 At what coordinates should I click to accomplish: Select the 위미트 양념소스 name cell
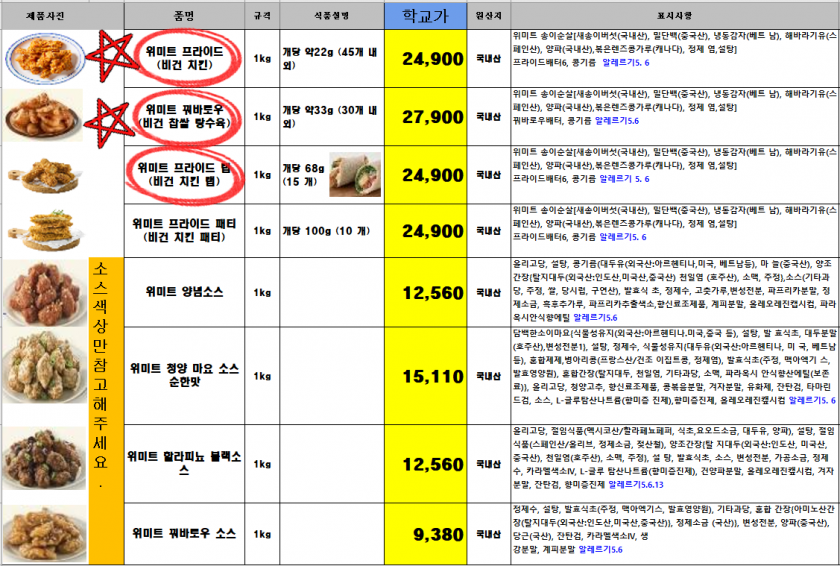coord(184,292)
